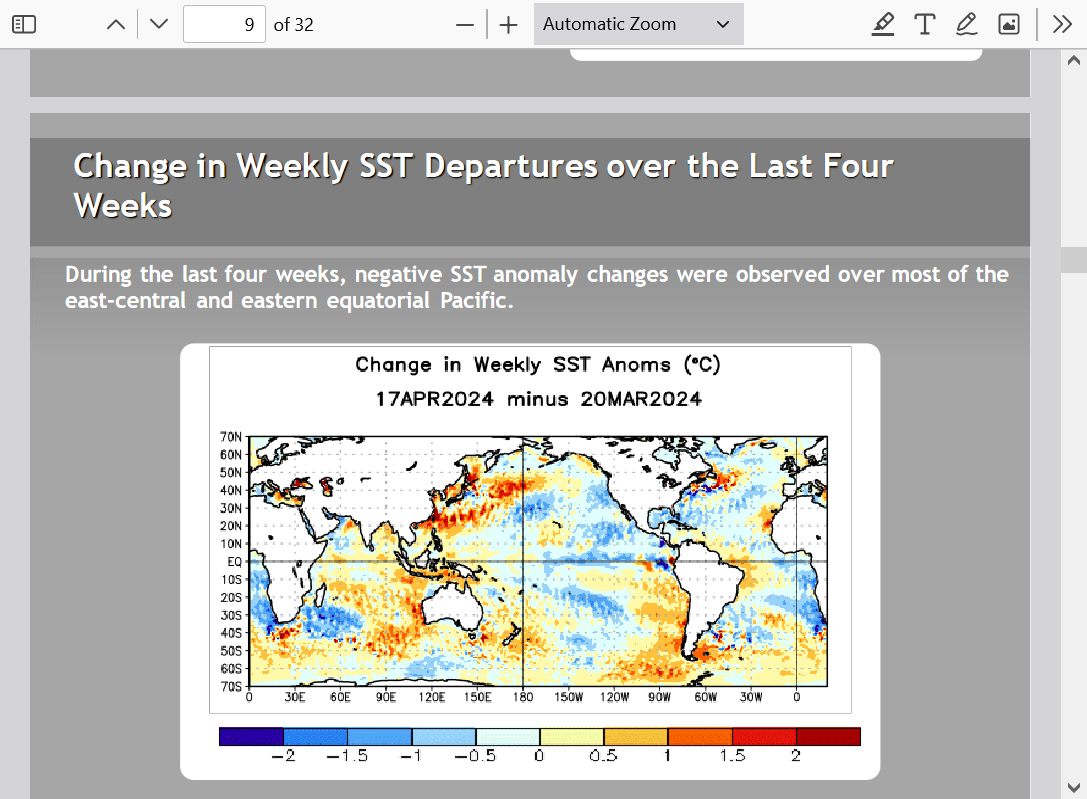Go to the next page

point(159,24)
